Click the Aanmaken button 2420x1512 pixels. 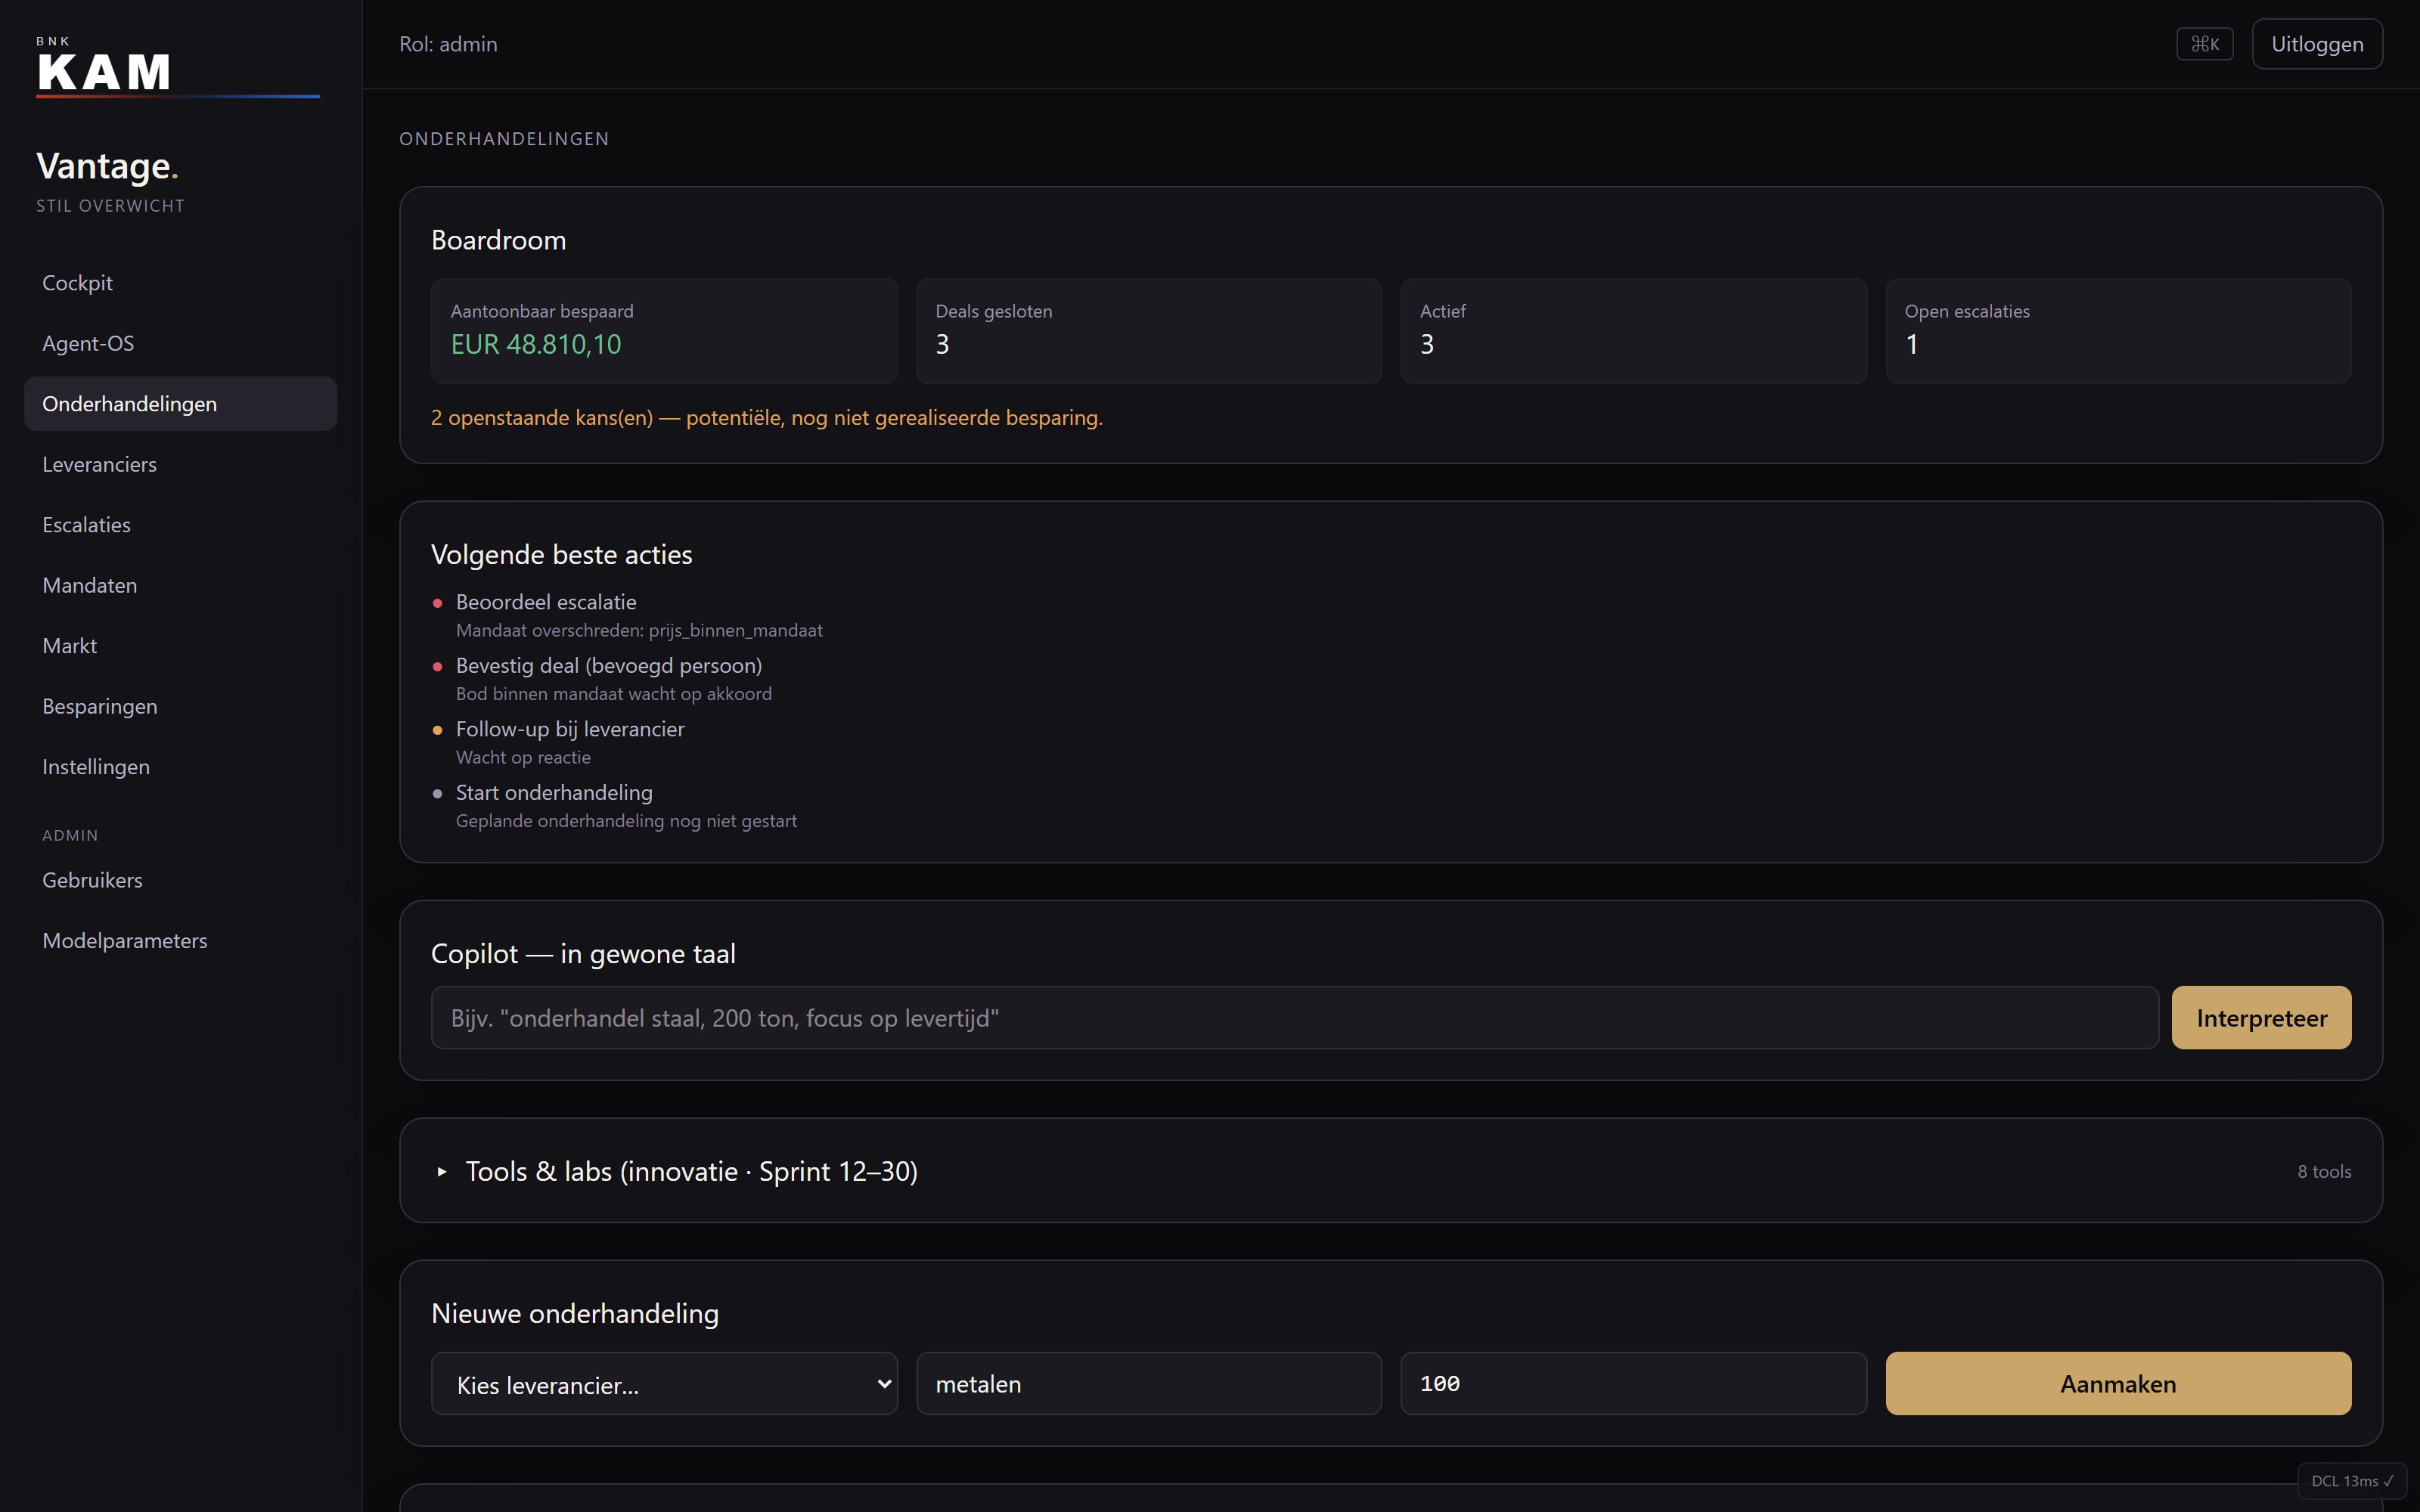2118,1384
